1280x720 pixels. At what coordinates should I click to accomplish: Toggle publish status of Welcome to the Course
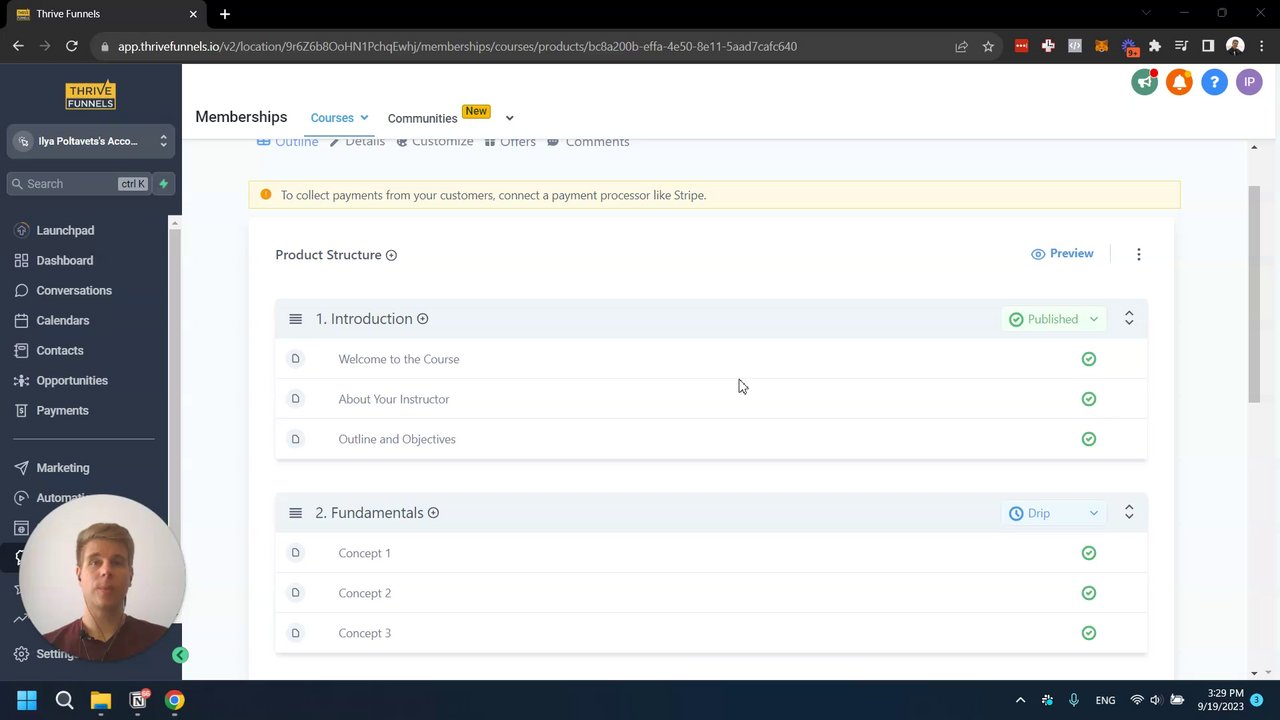click(x=1089, y=359)
